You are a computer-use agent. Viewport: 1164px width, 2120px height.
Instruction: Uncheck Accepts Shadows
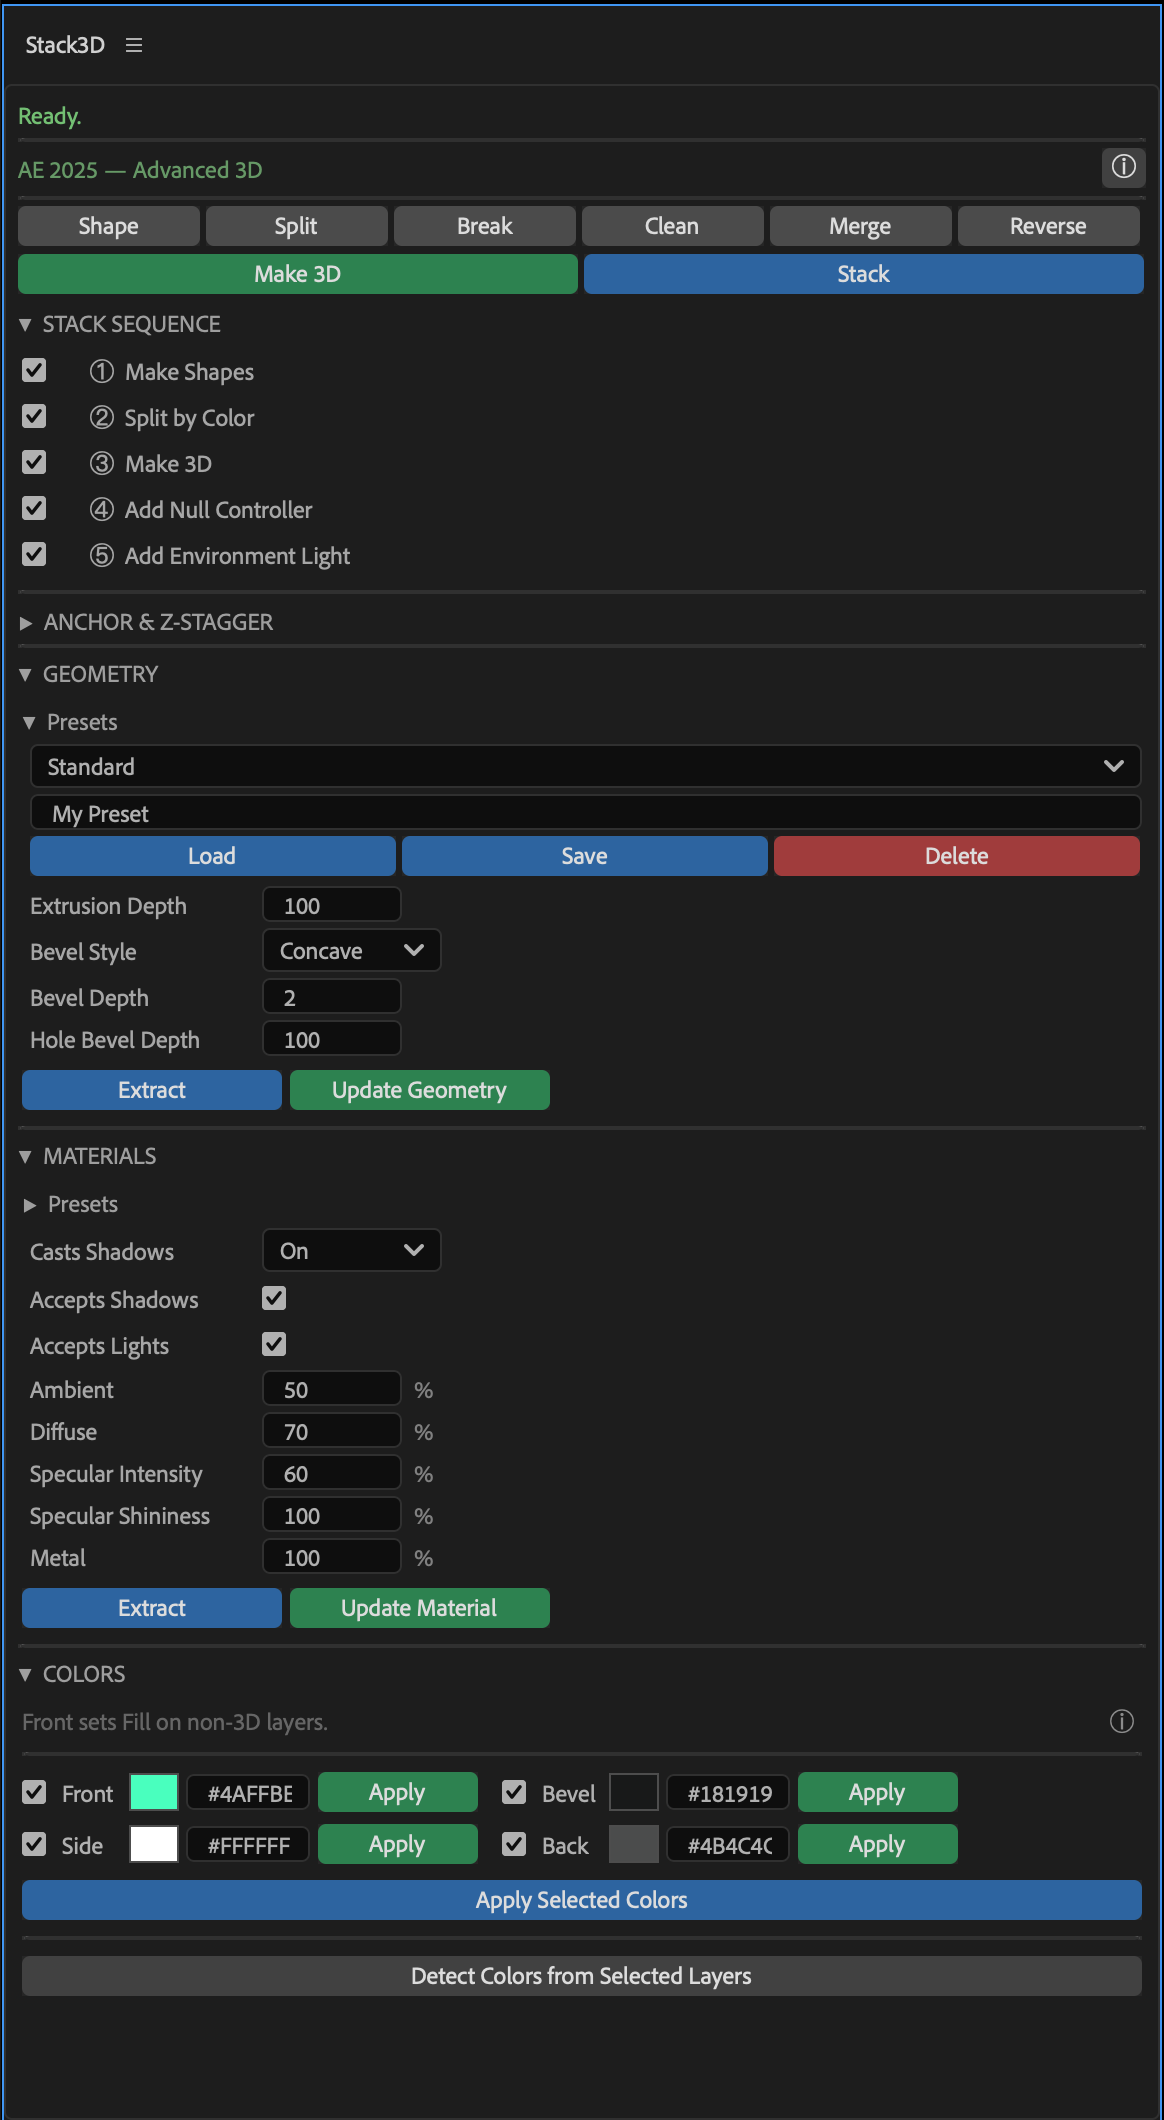point(274,1299)
